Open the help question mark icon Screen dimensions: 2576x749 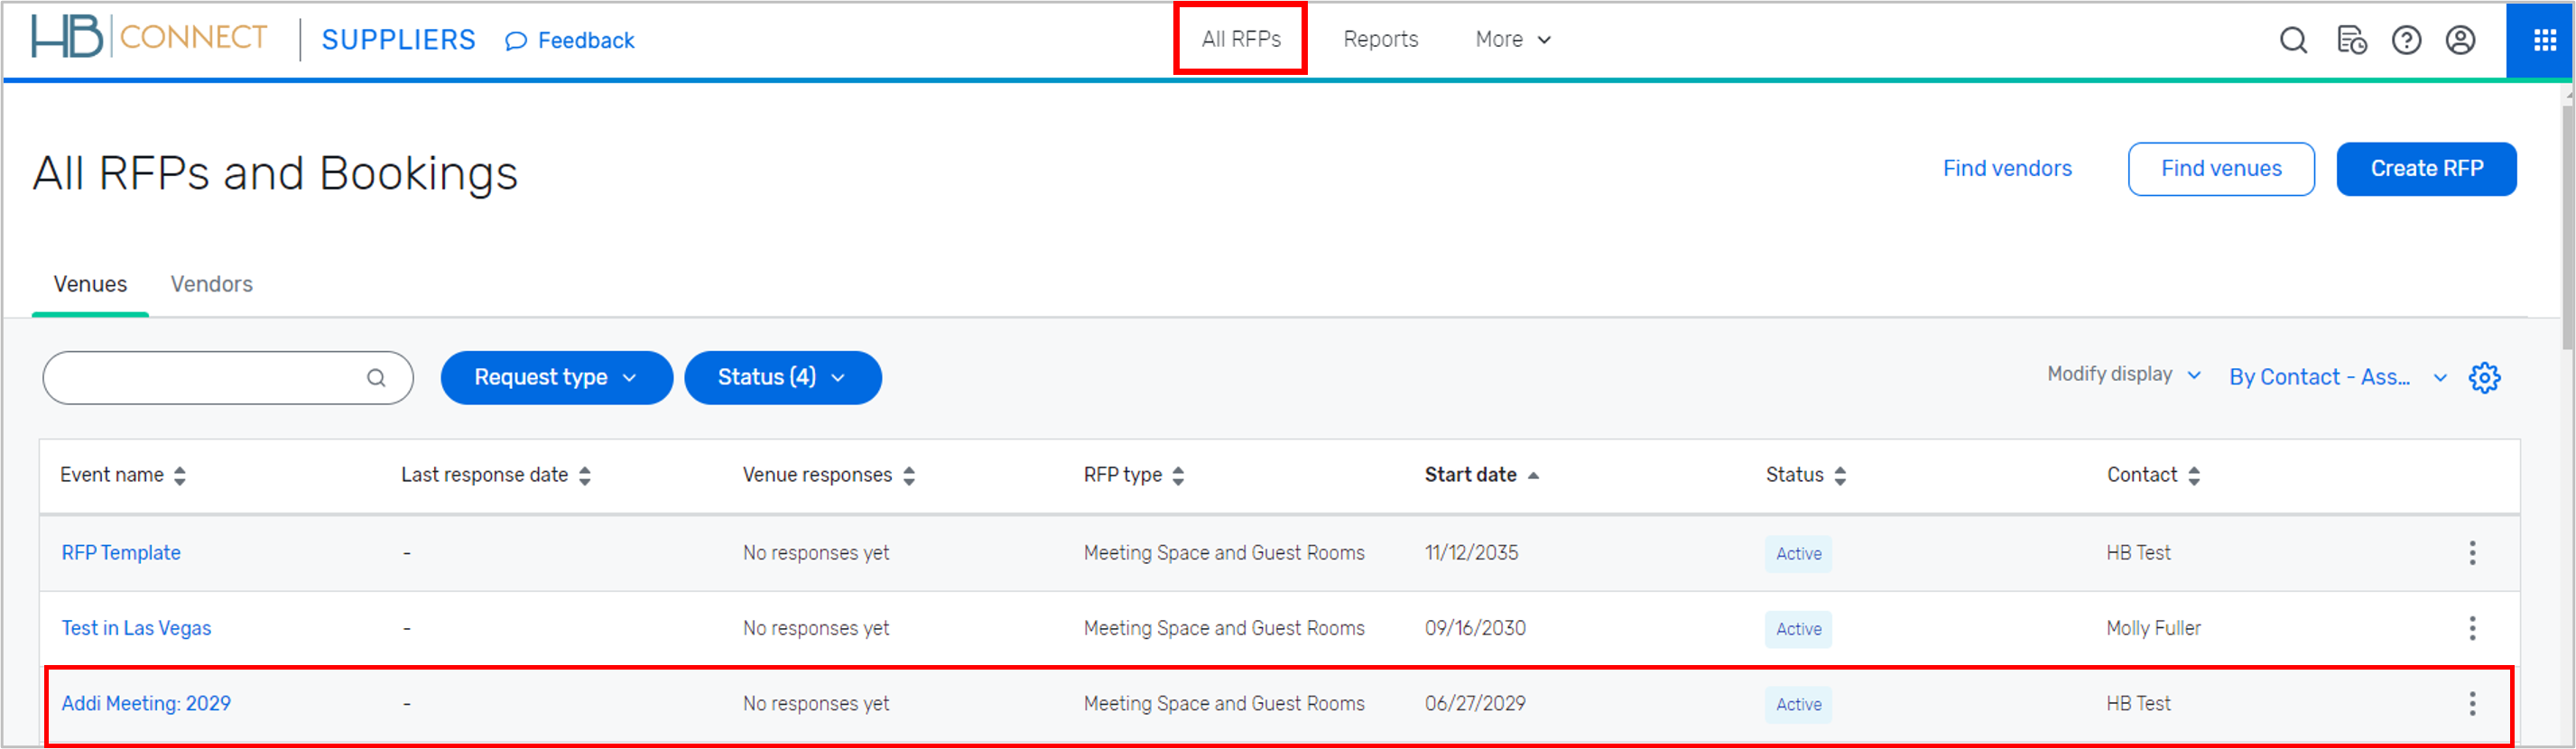pos(2406,40)
